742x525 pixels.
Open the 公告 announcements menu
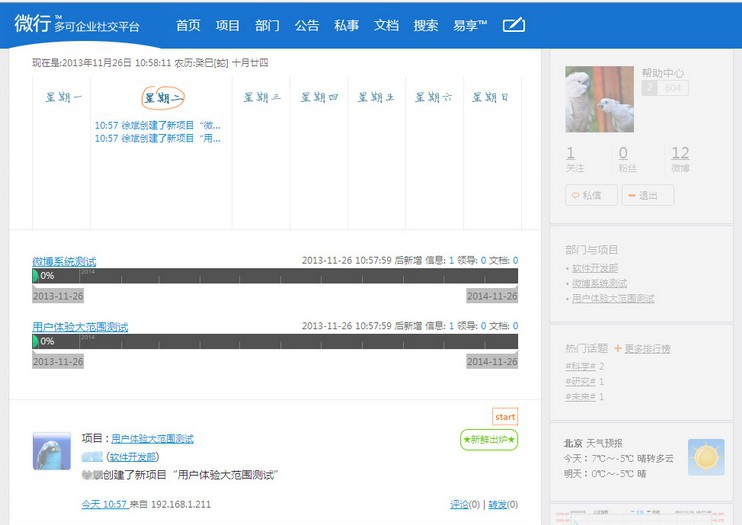[307, 25]
